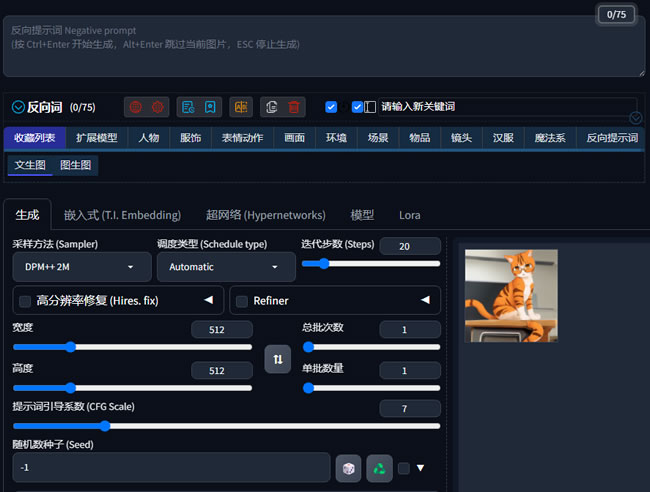The image size is (650, 492).
Task: Swap width and height with arrows button
Action: 278,359
